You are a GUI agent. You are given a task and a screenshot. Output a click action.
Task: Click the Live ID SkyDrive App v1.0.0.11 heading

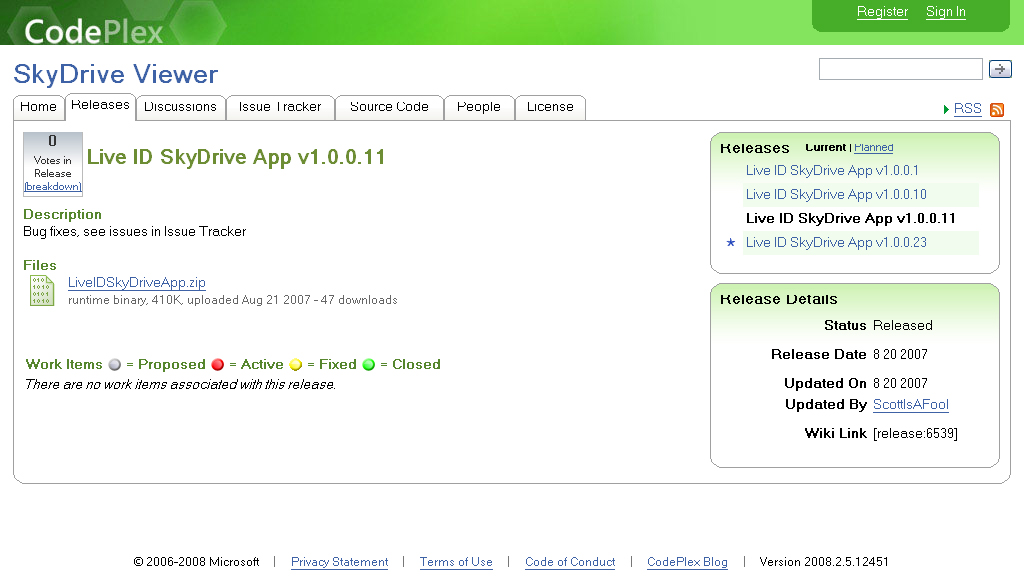click(x=236, y=157)
